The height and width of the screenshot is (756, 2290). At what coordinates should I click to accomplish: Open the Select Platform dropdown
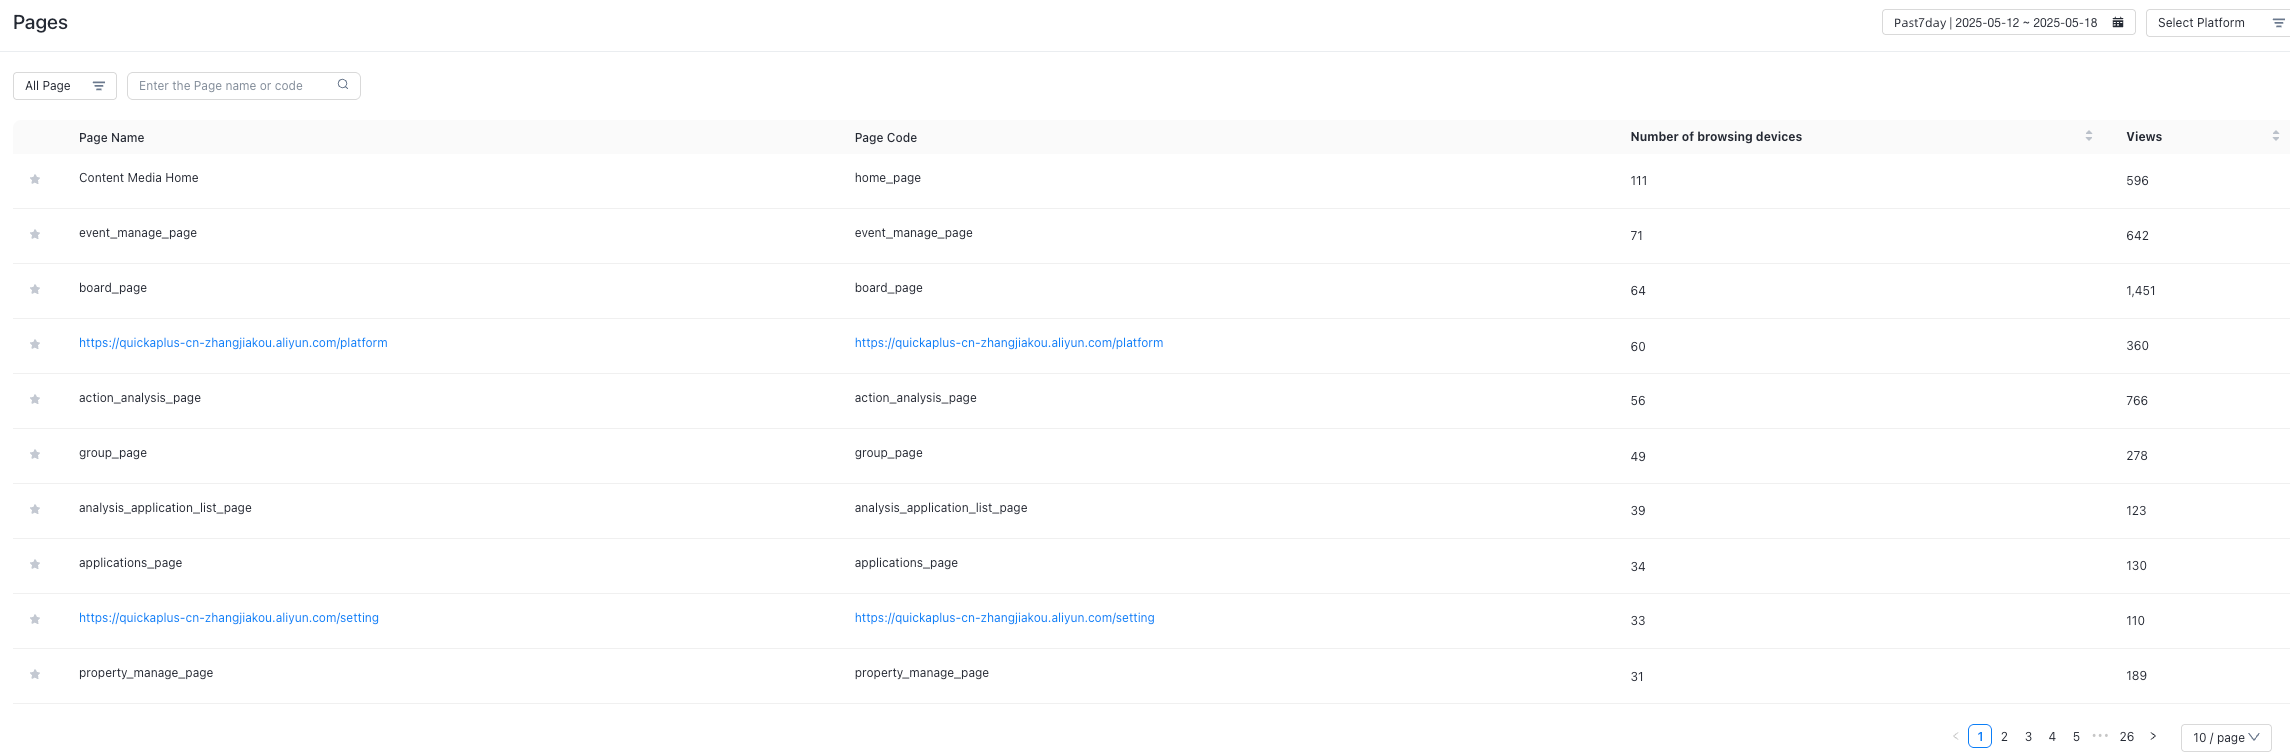click(2218, 23)
